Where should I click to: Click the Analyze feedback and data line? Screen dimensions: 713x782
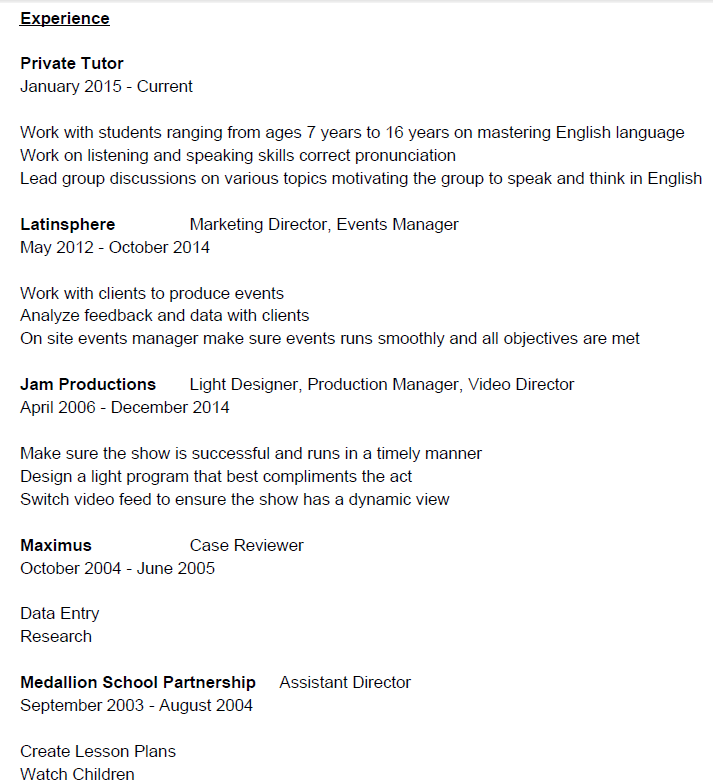165,315
